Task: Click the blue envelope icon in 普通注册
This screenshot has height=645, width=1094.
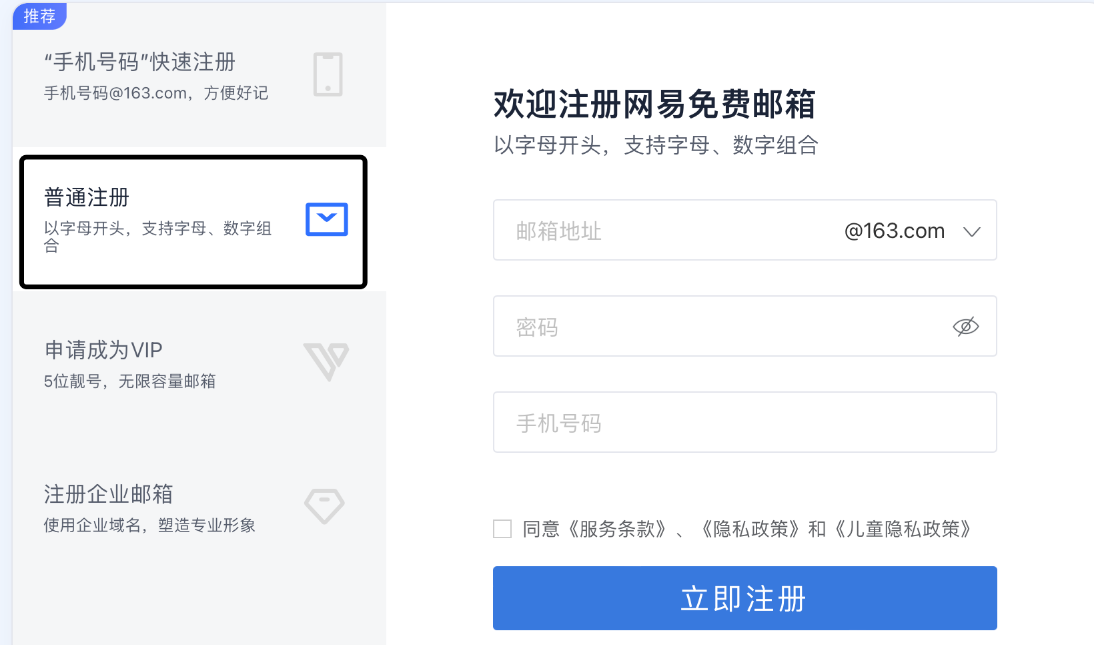Action: [x=327, y=218]
